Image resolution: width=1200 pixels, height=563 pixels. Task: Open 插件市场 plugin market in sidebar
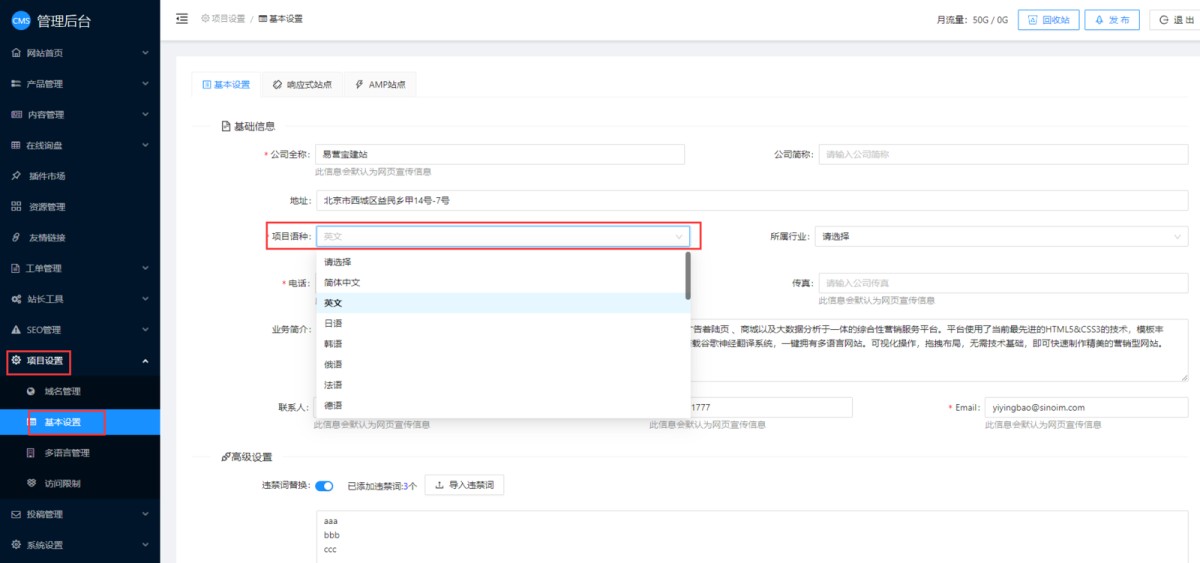(46, 176)
